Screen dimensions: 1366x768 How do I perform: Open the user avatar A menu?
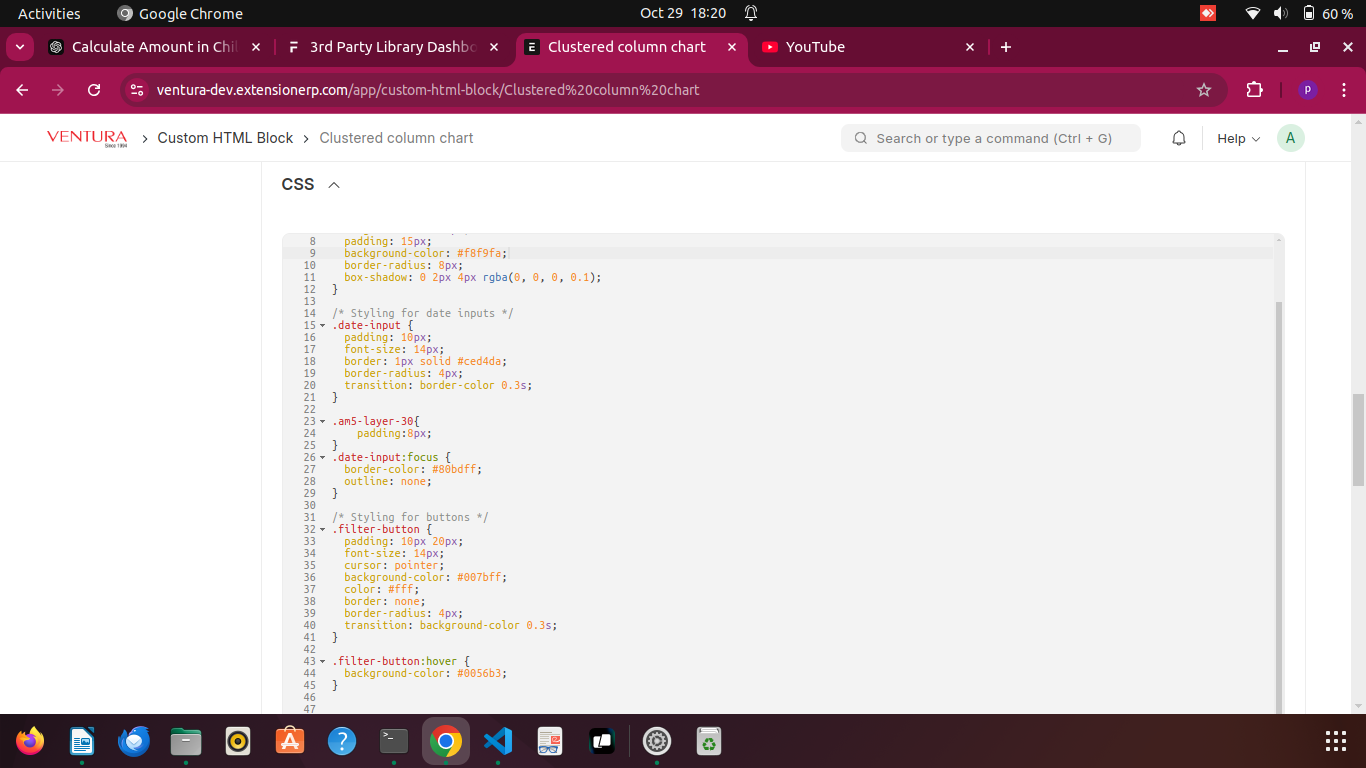coord(1291,138)
